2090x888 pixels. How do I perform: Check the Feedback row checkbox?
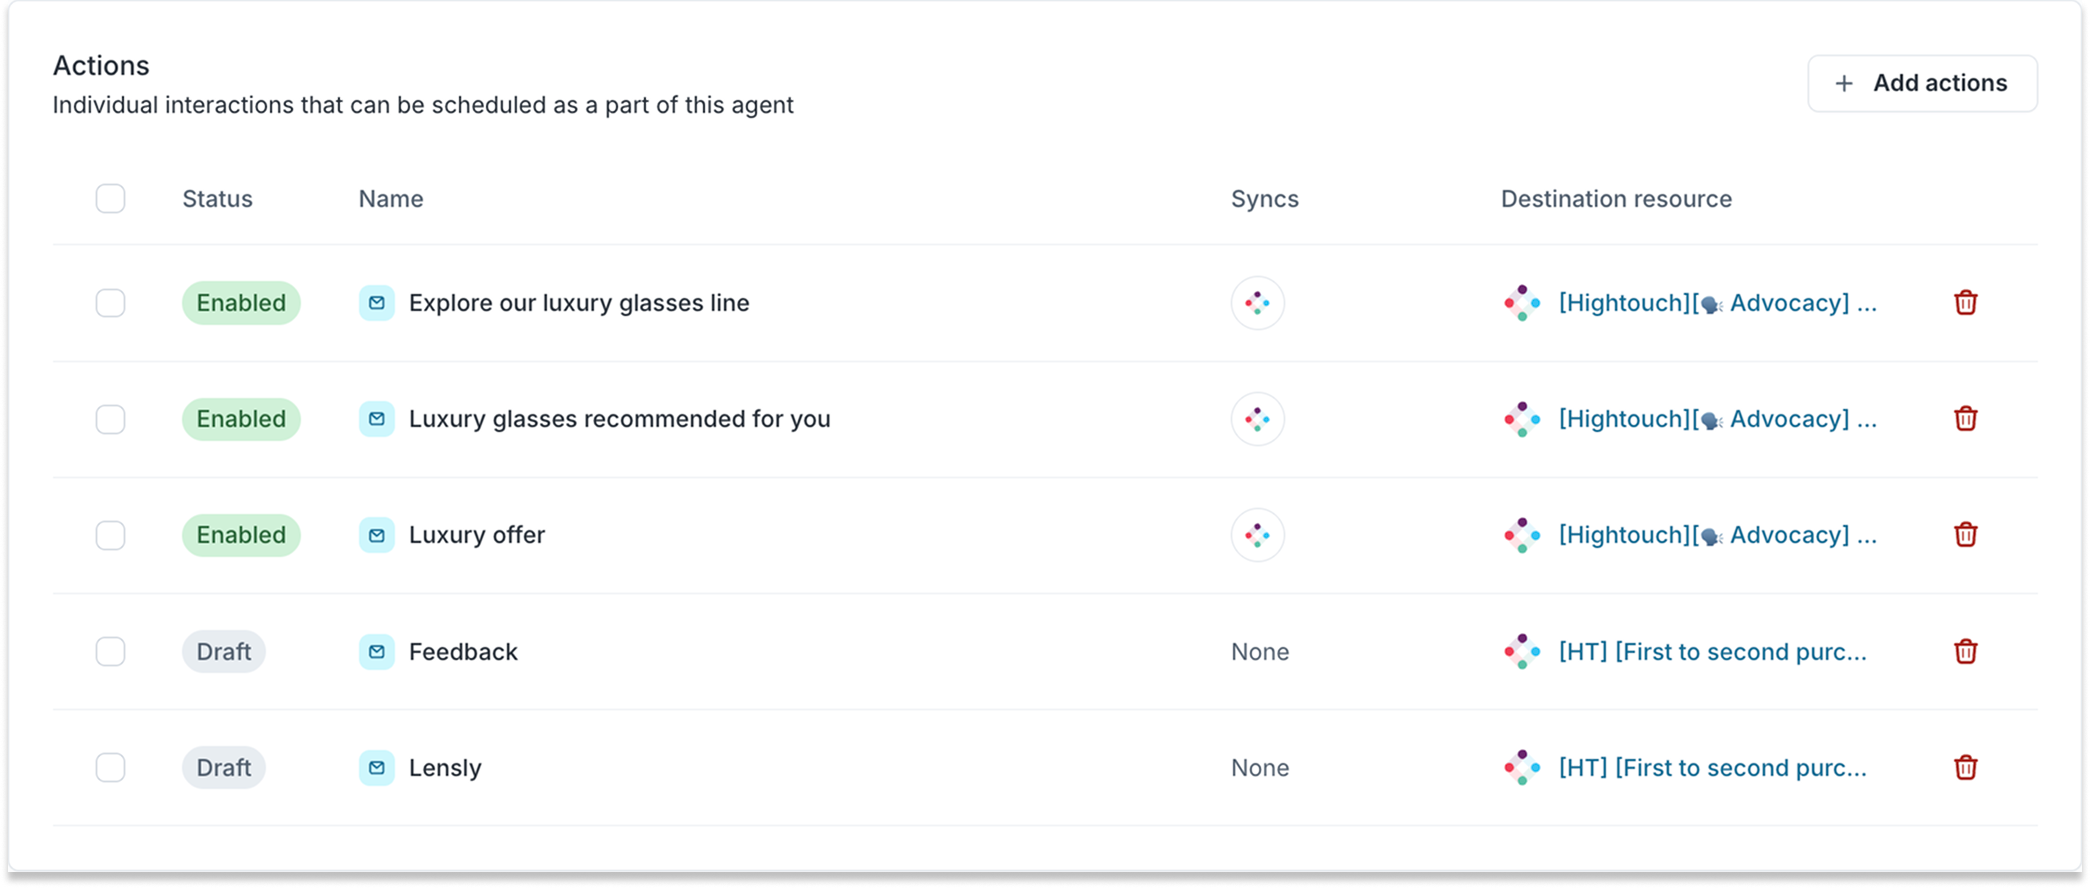(111, 652)
